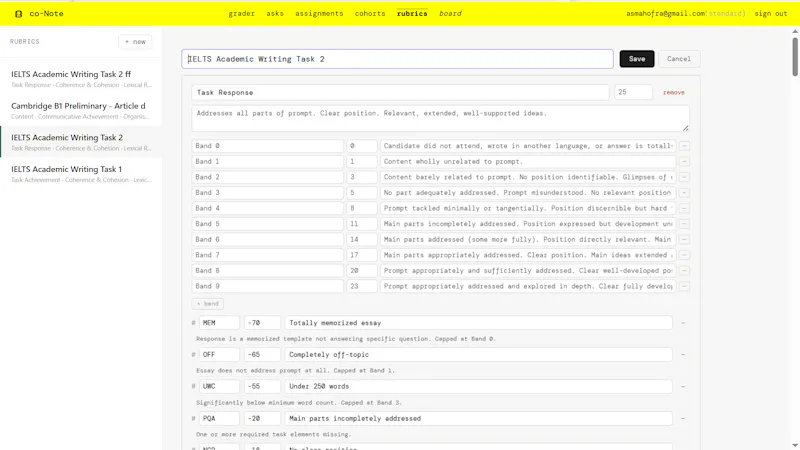
Task: Edit the -55 penalty value field
Action: pyautogui.click(x=262, y=386)
